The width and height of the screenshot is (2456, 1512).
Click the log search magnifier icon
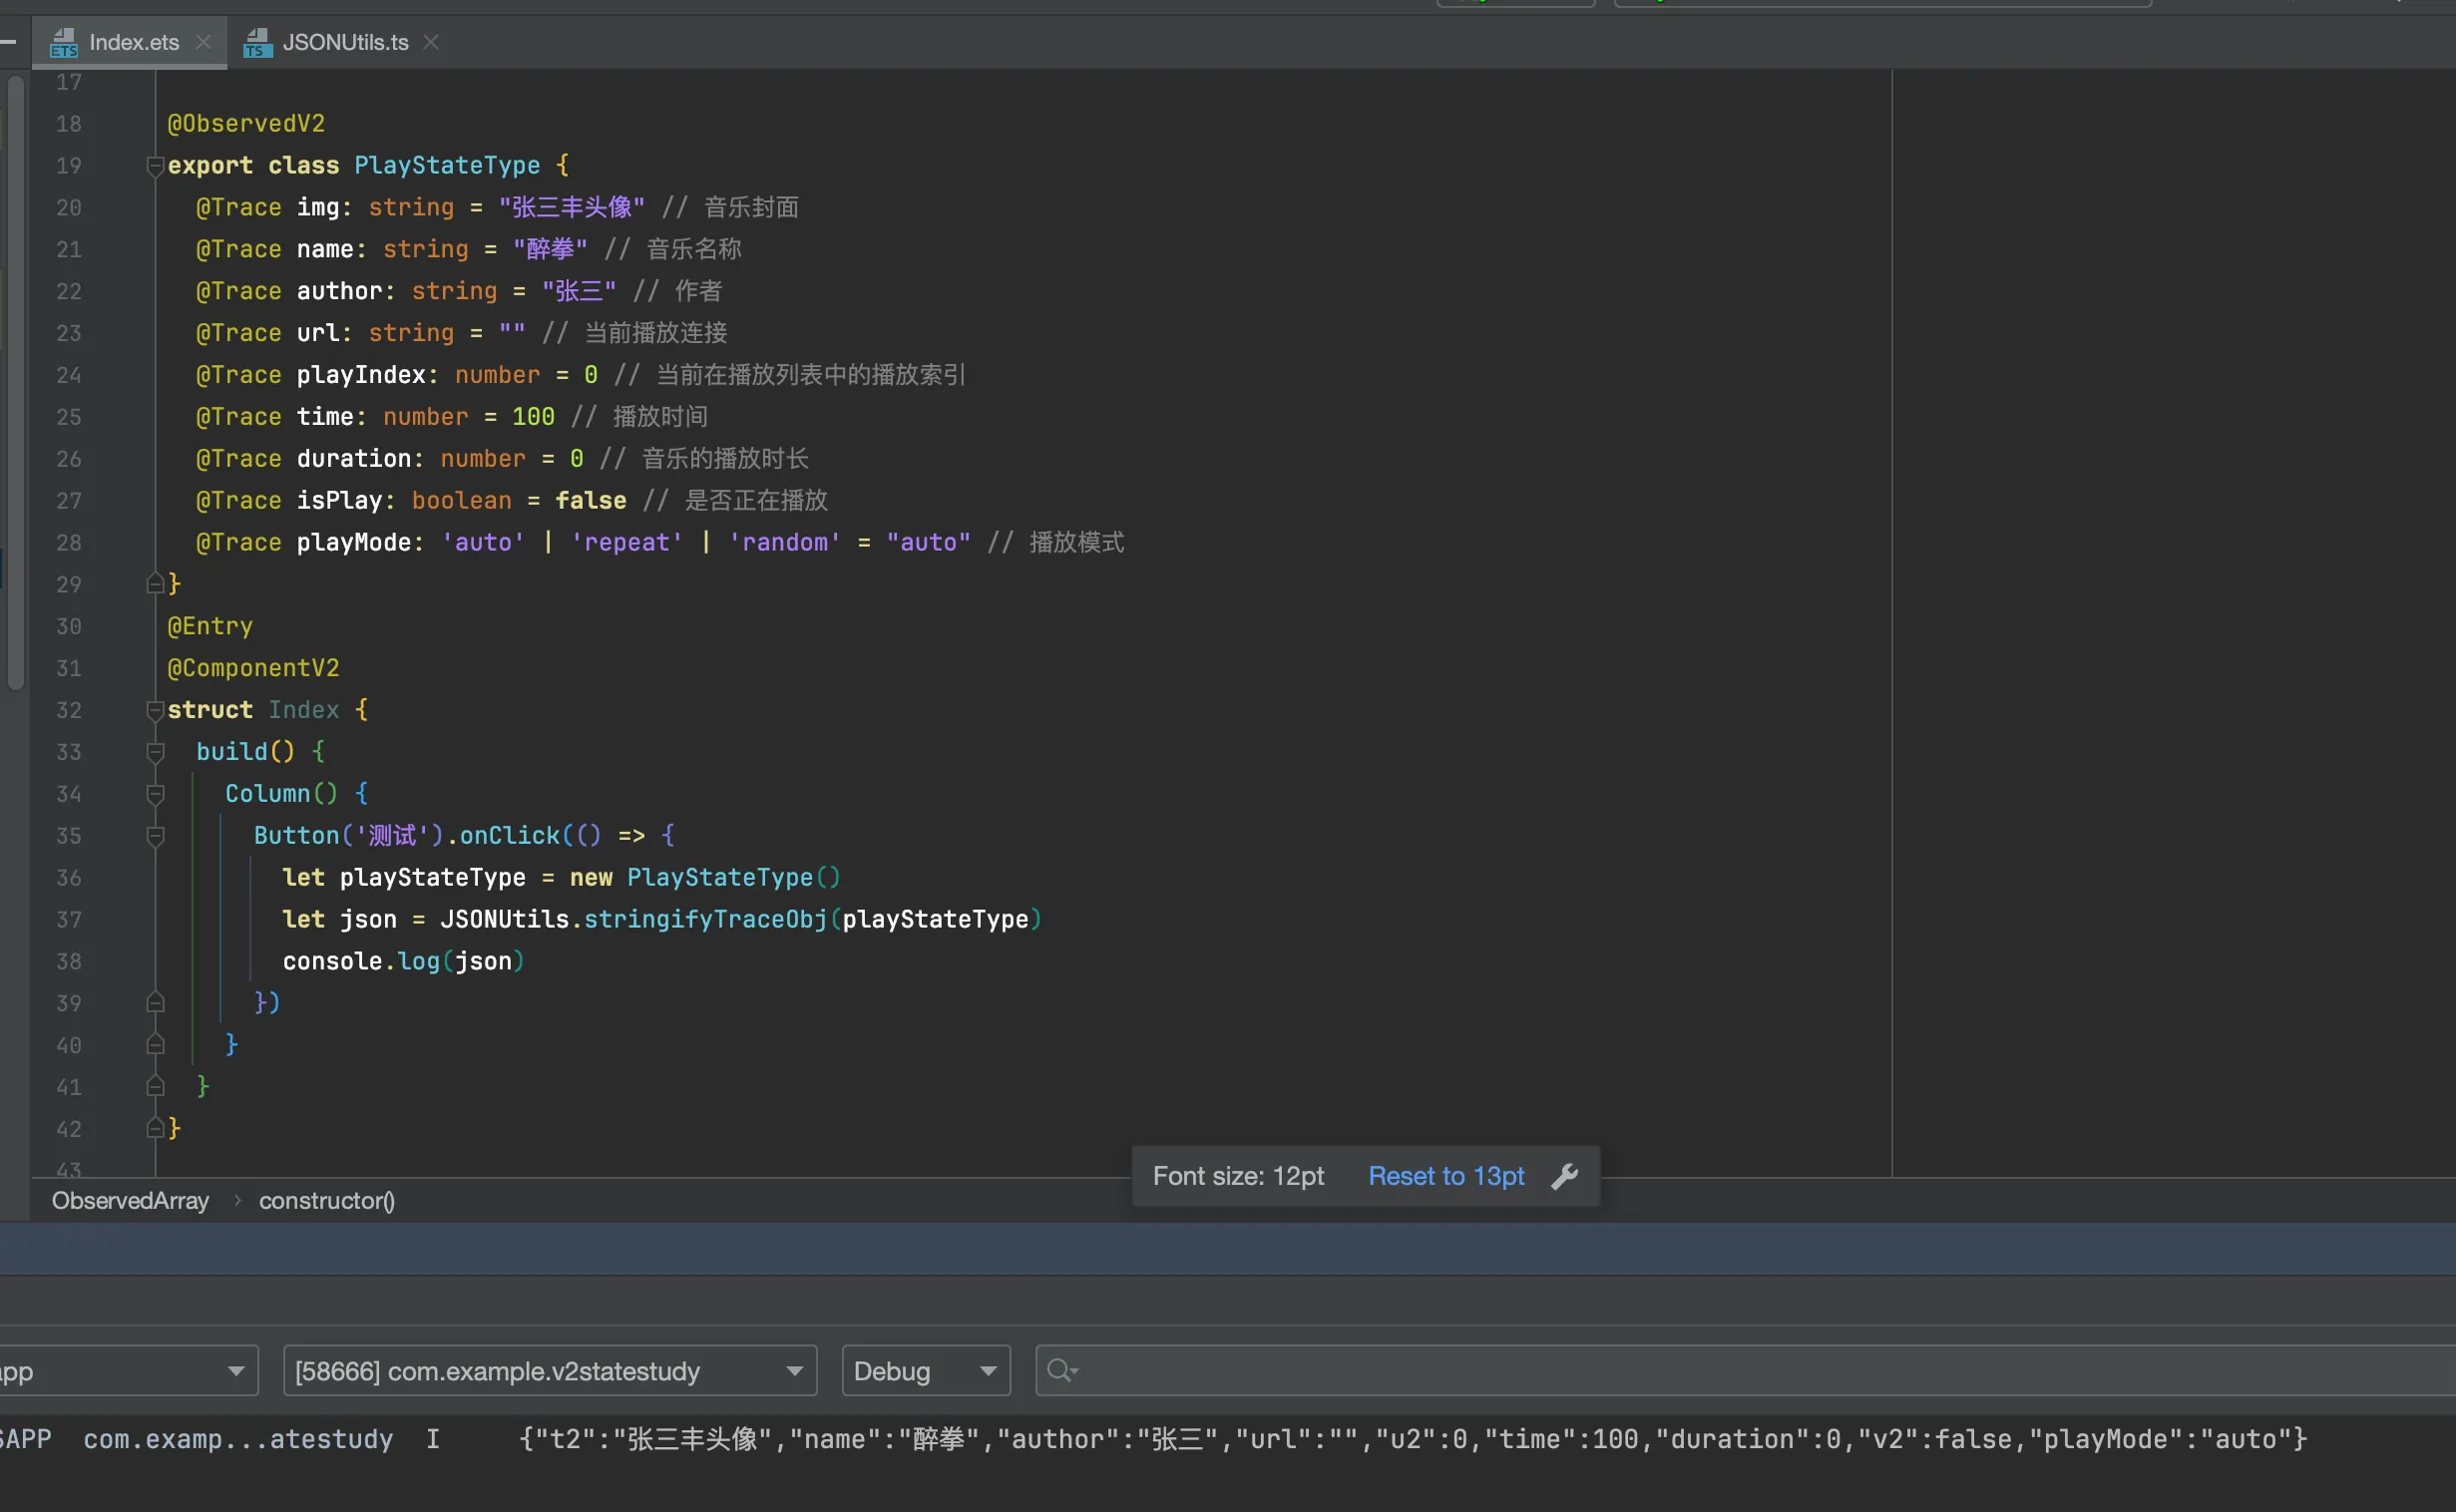(x=1061, y=1371)
